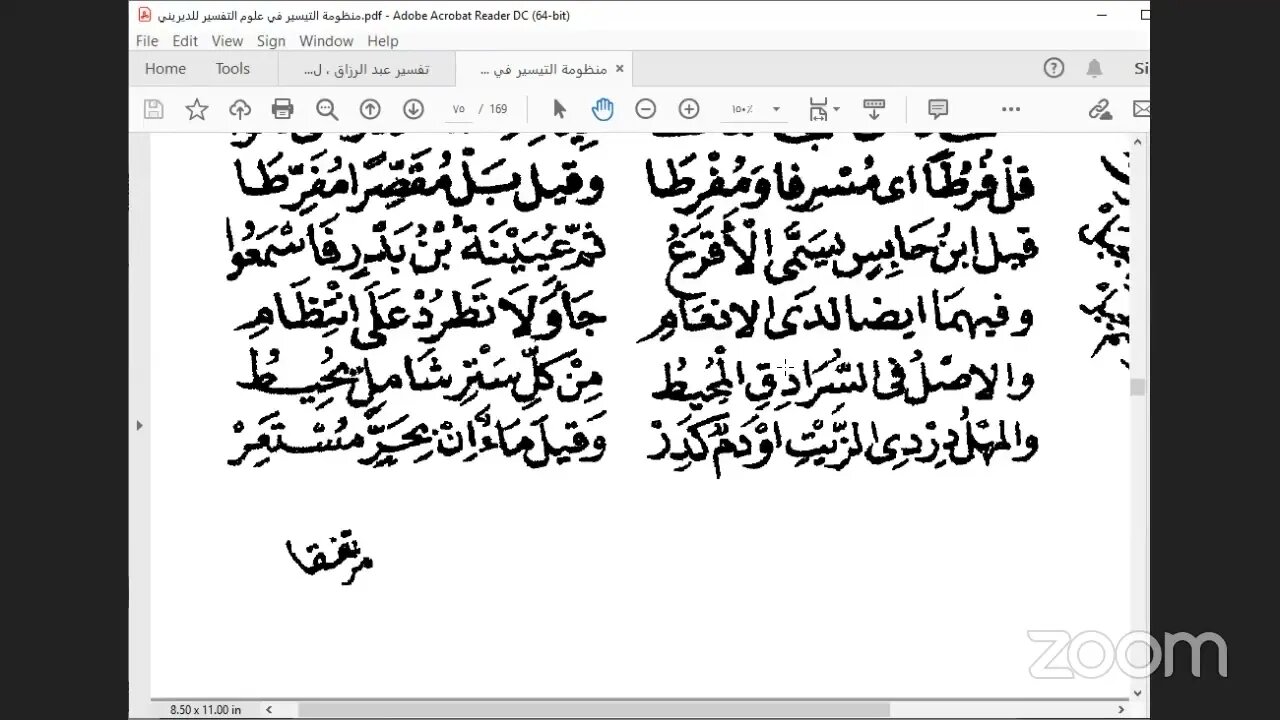Open the fit page options dropdown
The image size is (1280, 720).
pos(824,109)
